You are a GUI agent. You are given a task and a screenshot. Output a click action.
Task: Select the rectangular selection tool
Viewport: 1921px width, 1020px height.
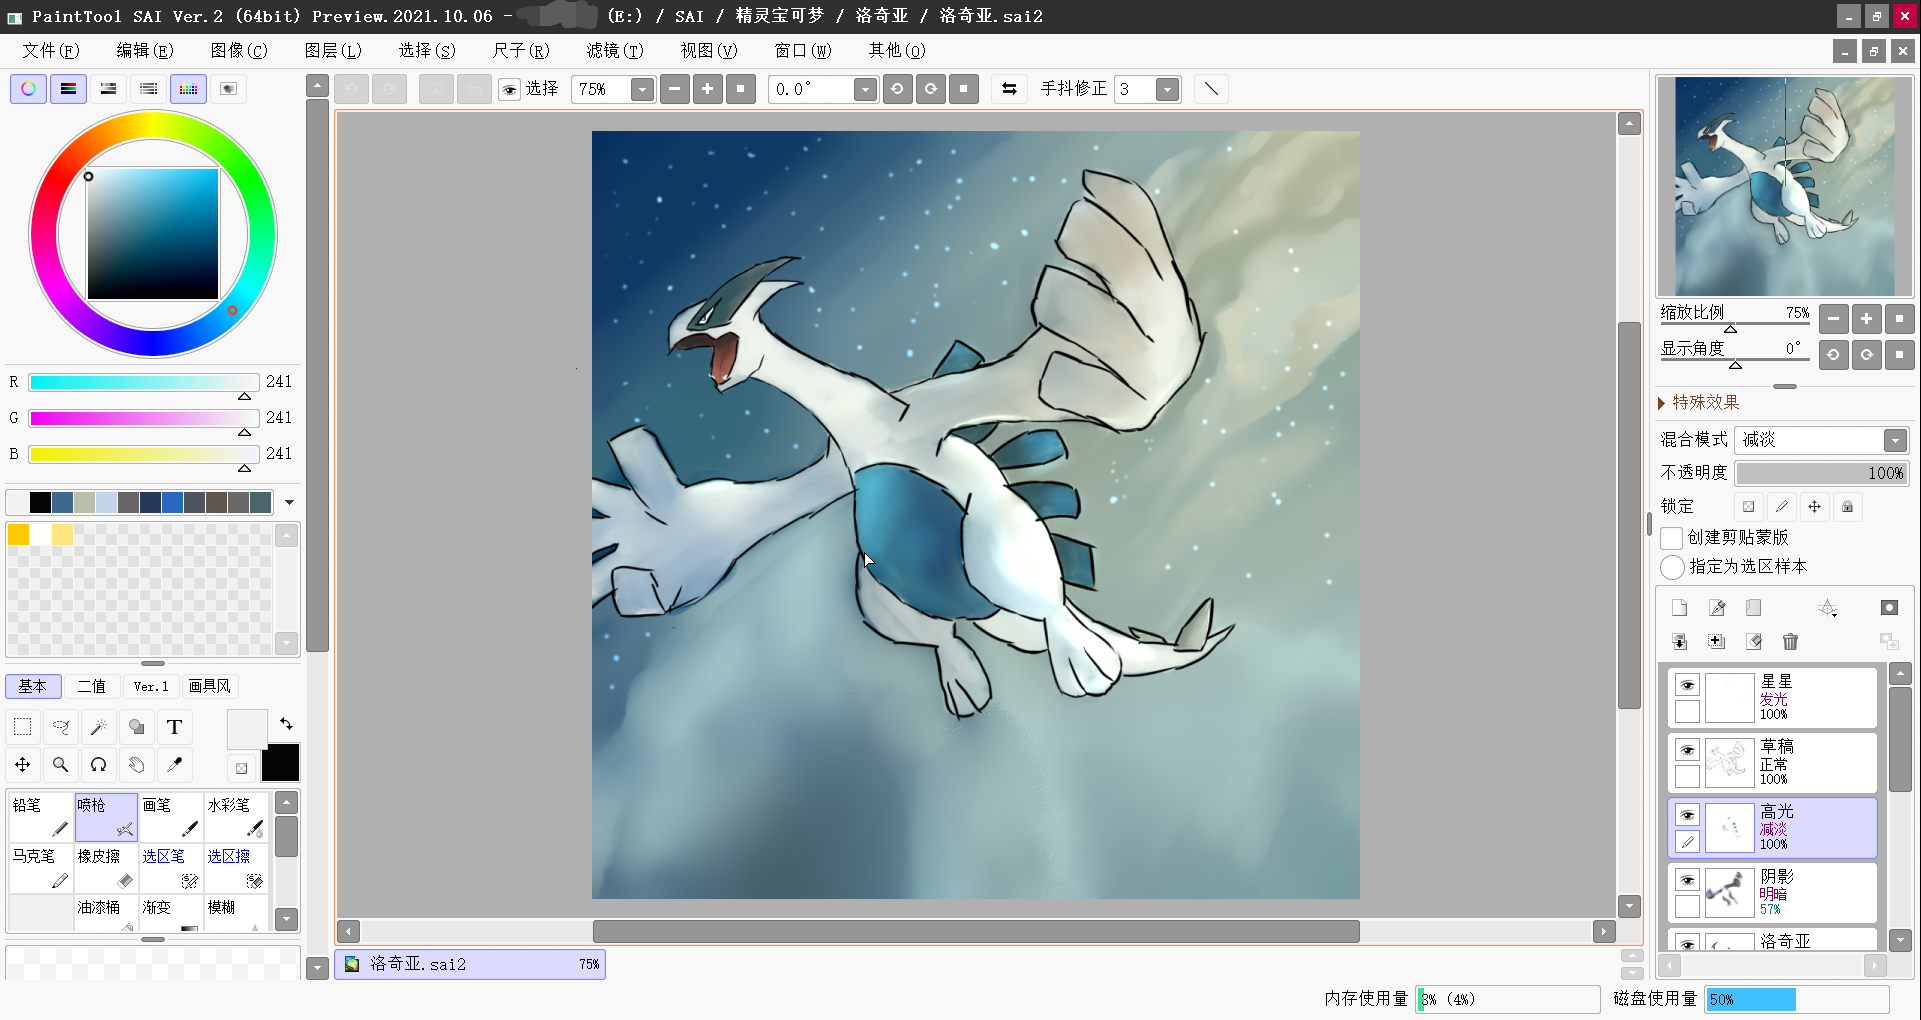(23, 727)
